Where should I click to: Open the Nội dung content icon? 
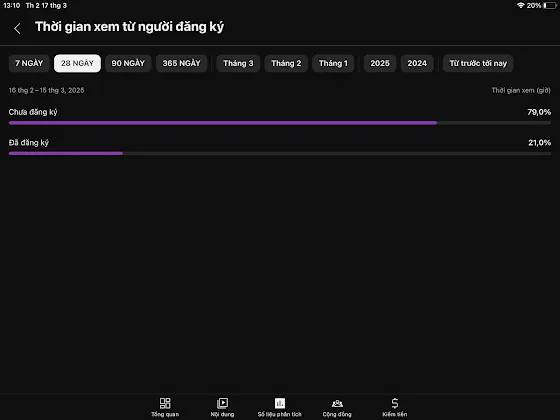coord(222,403)
